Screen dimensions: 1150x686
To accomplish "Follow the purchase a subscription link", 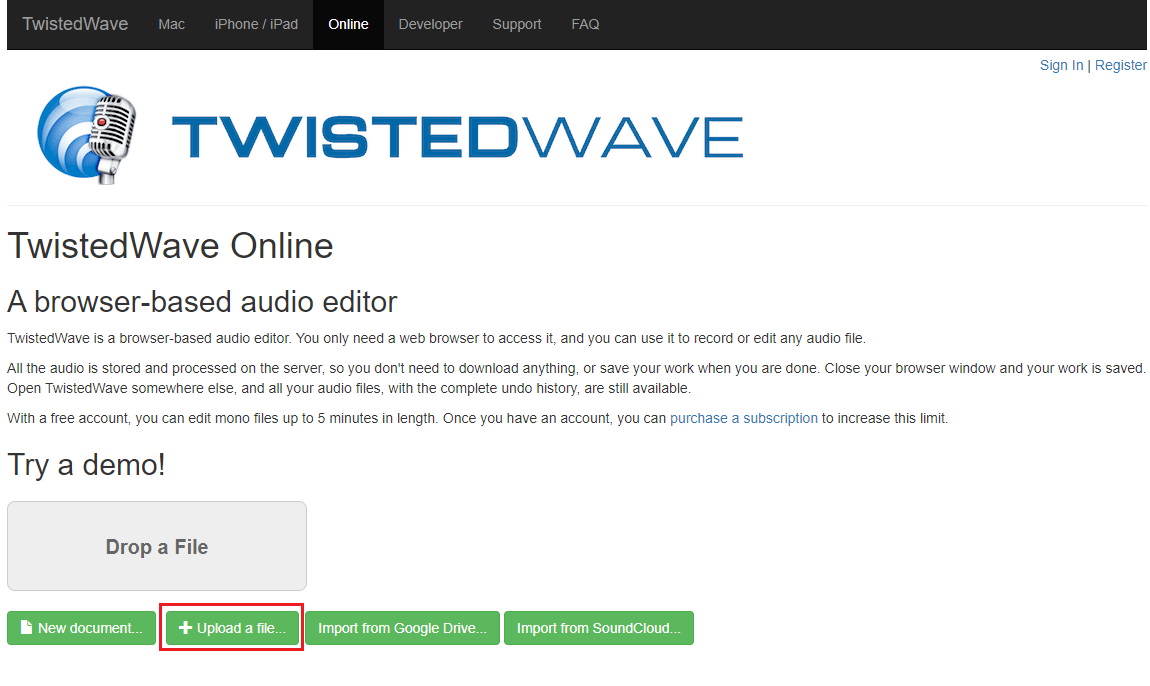I will (x=744, y=418).
